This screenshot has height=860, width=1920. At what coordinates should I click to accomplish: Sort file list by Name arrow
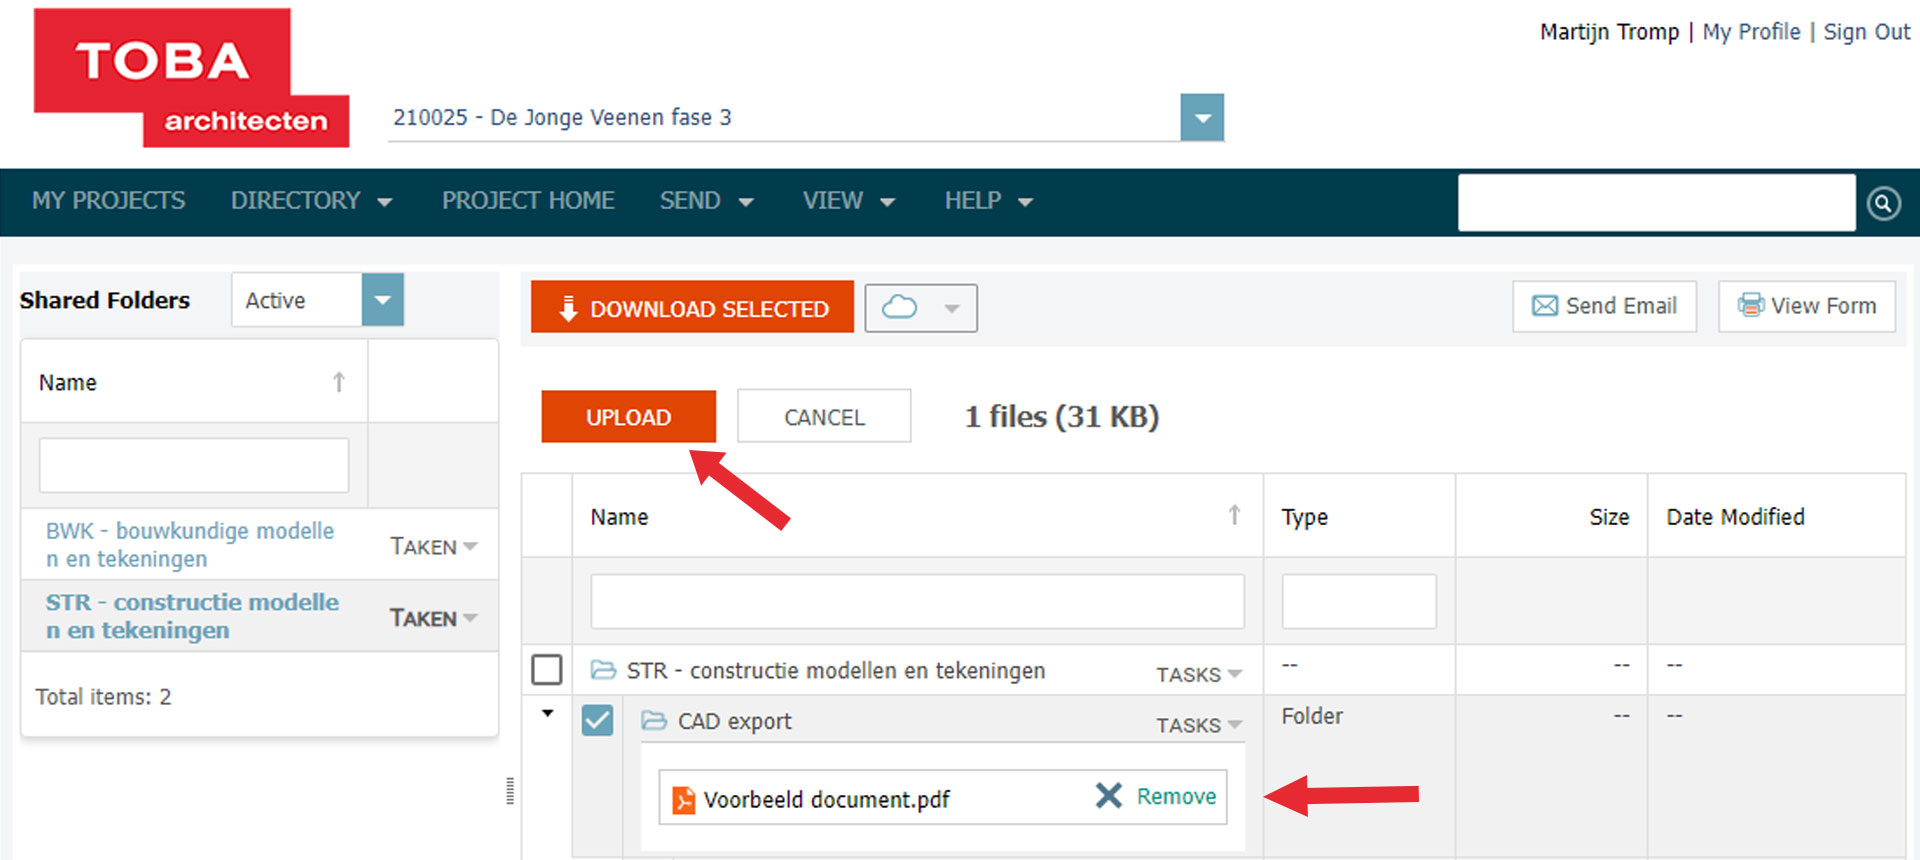pos(1234,516)
